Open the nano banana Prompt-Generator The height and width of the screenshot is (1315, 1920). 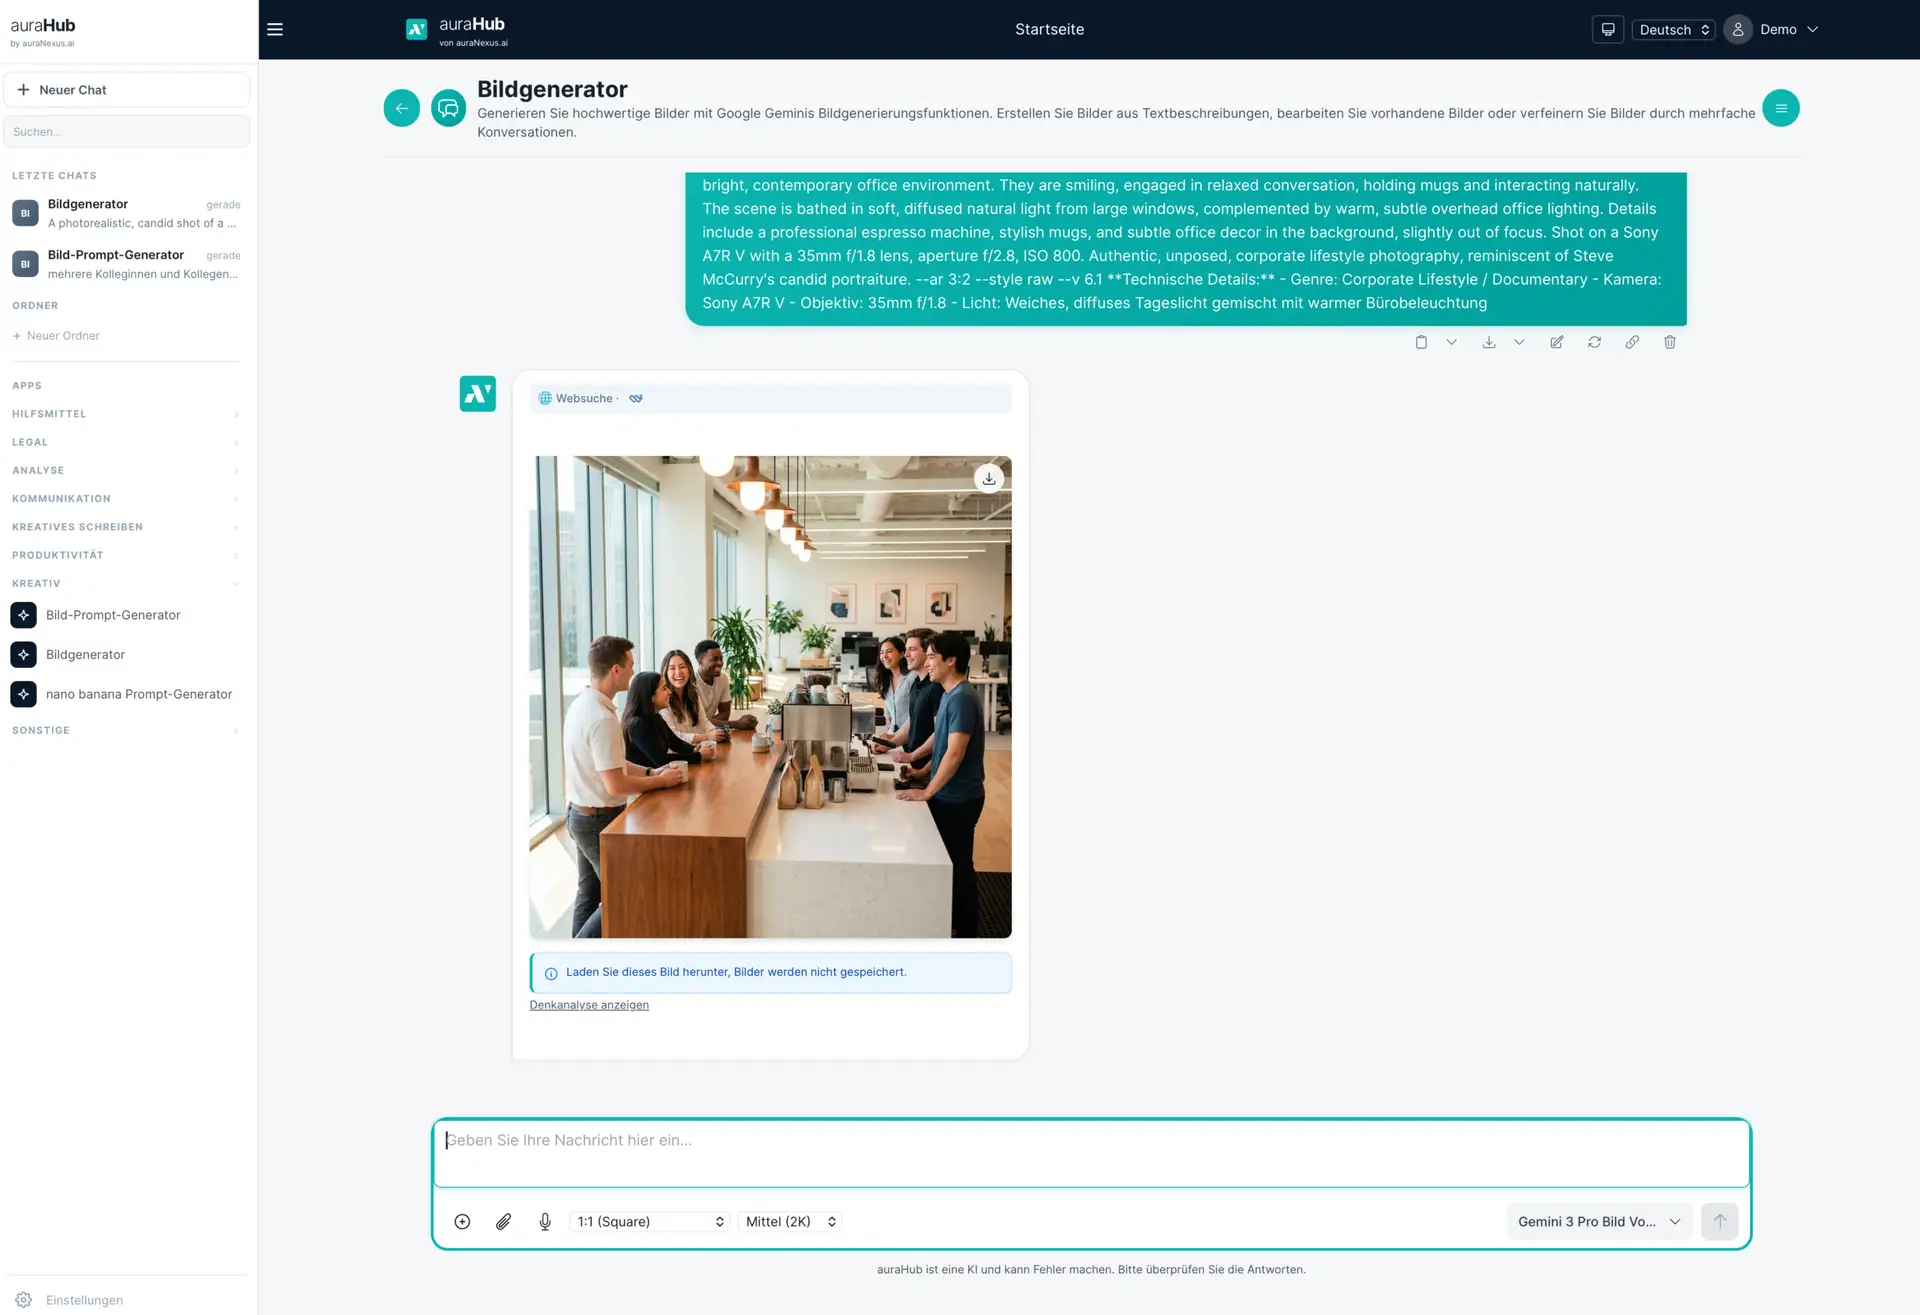[x=138, y=694]
